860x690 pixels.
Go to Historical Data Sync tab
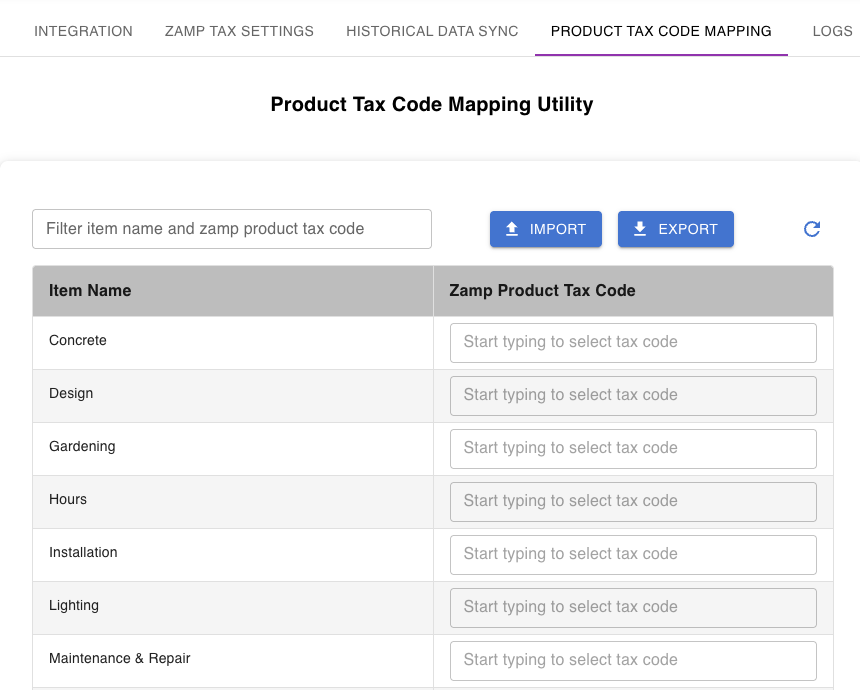point(432,31)
